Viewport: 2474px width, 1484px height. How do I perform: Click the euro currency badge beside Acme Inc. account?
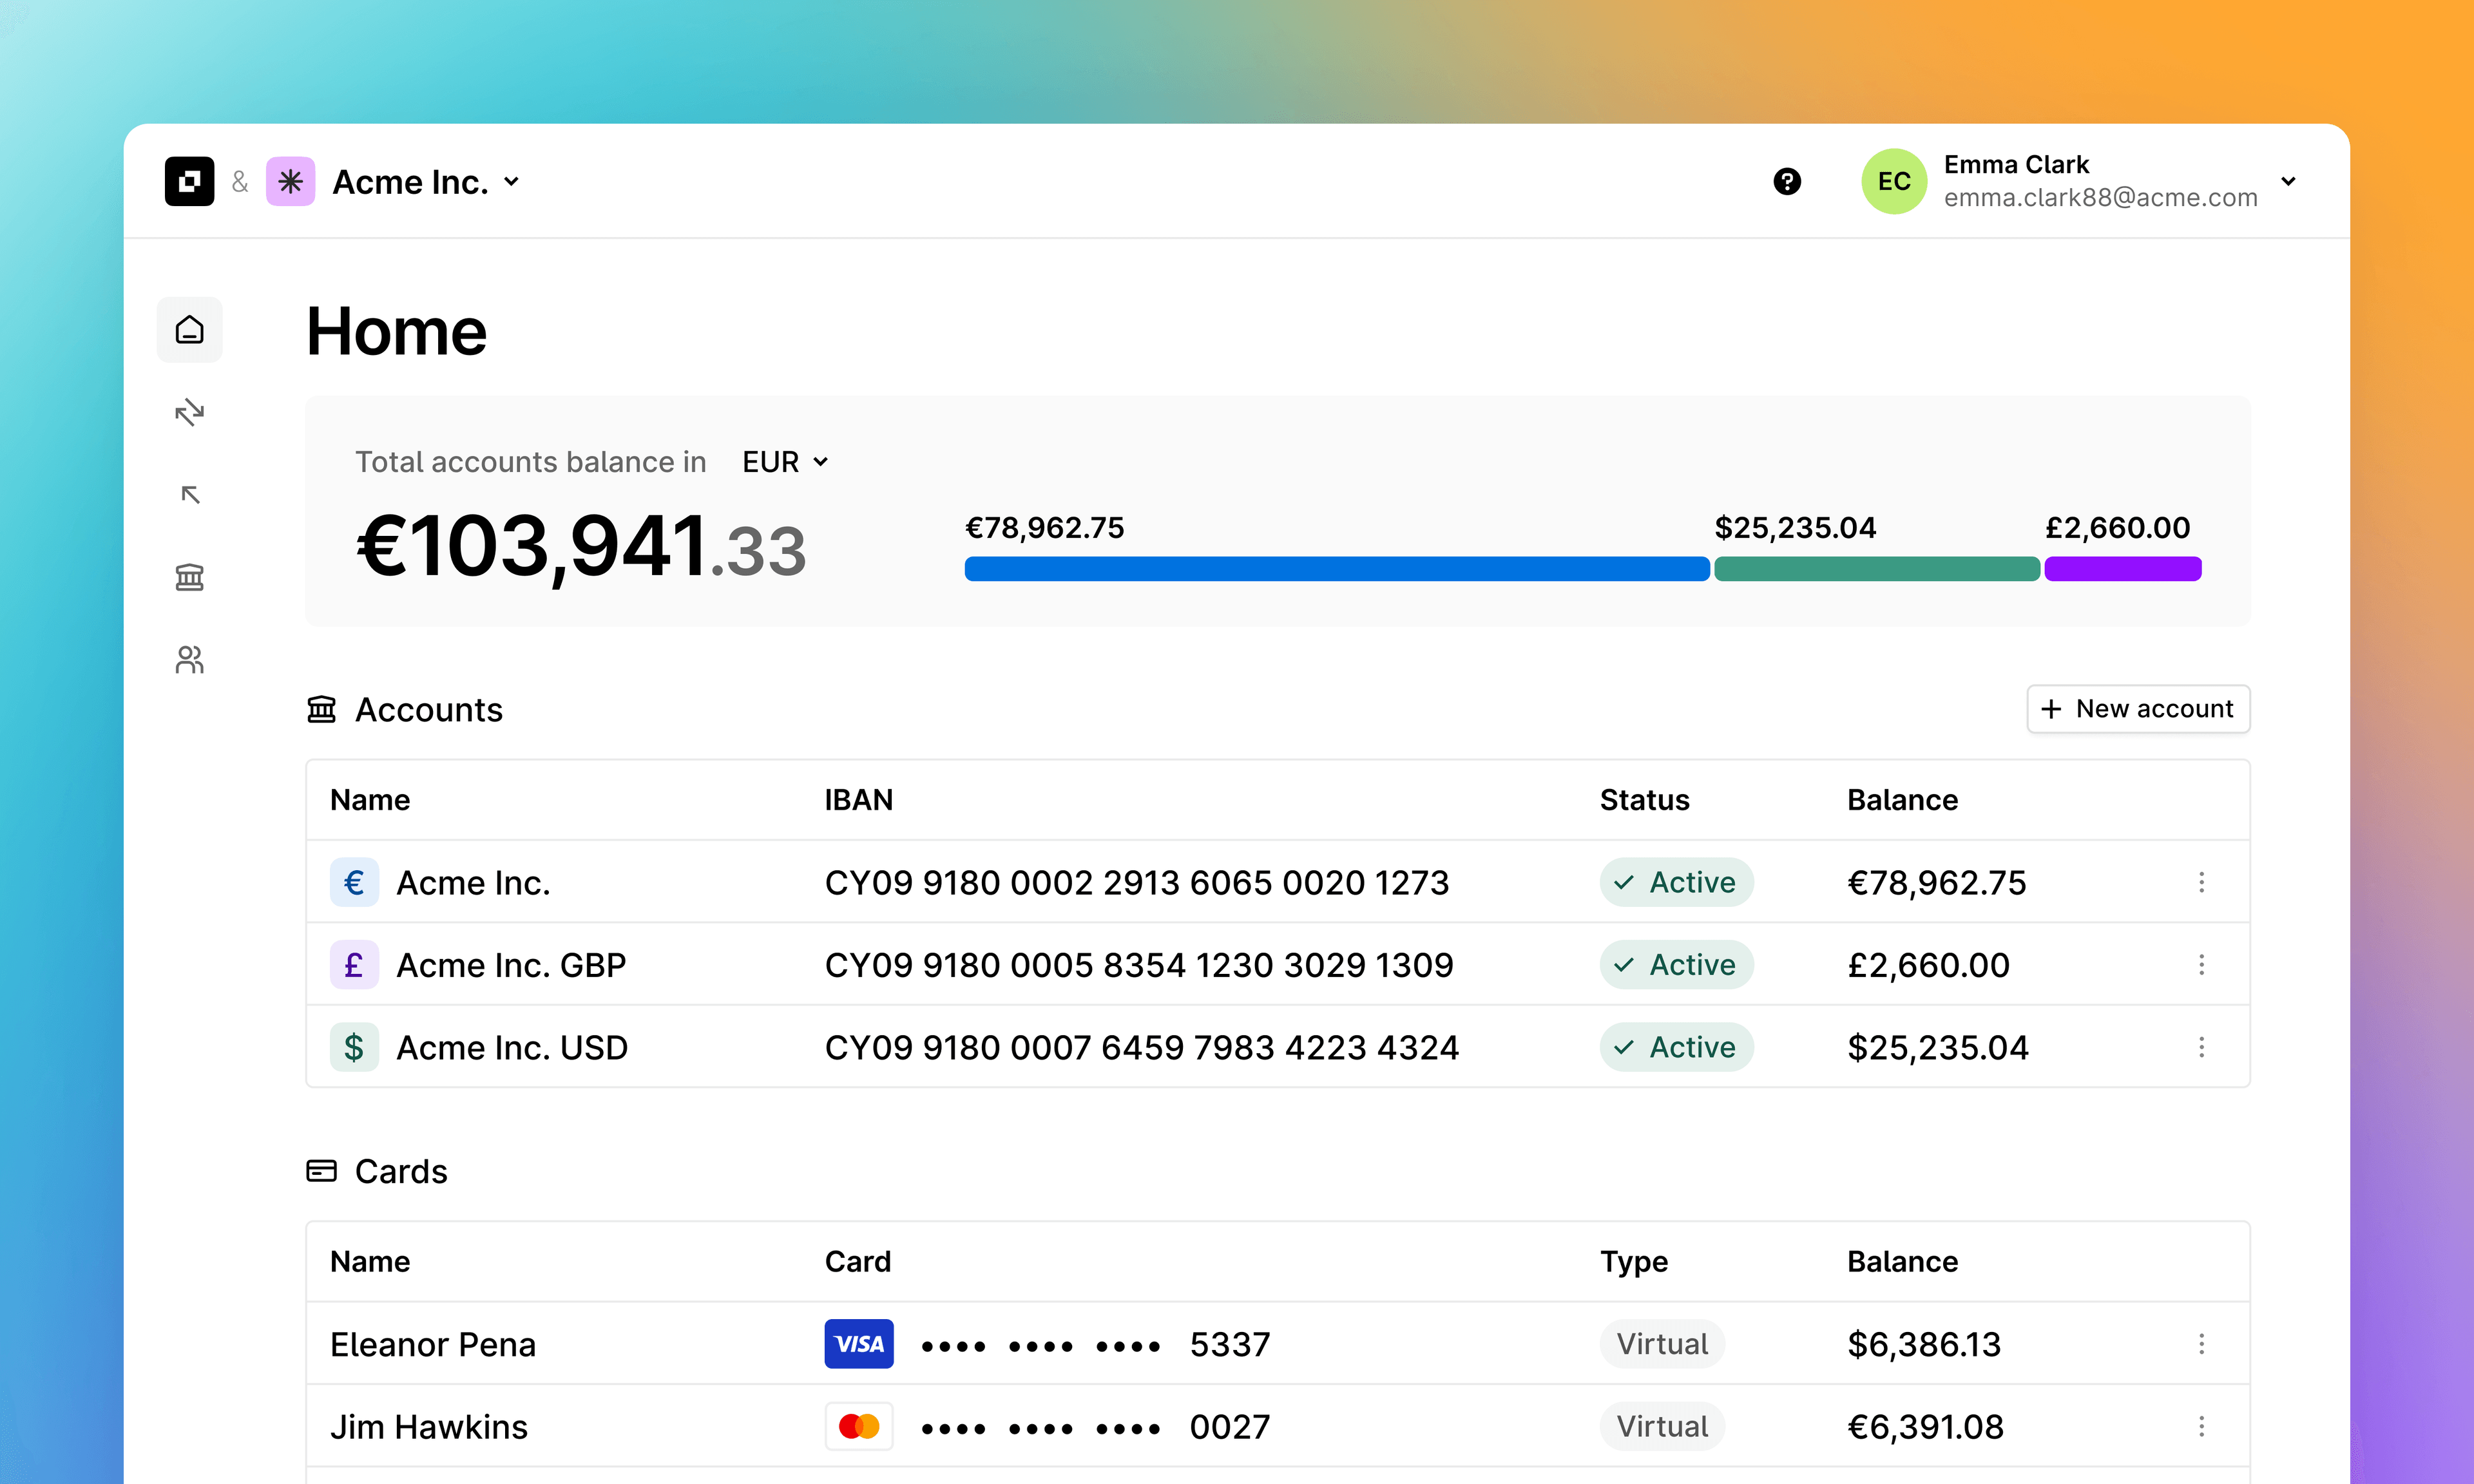354,882
